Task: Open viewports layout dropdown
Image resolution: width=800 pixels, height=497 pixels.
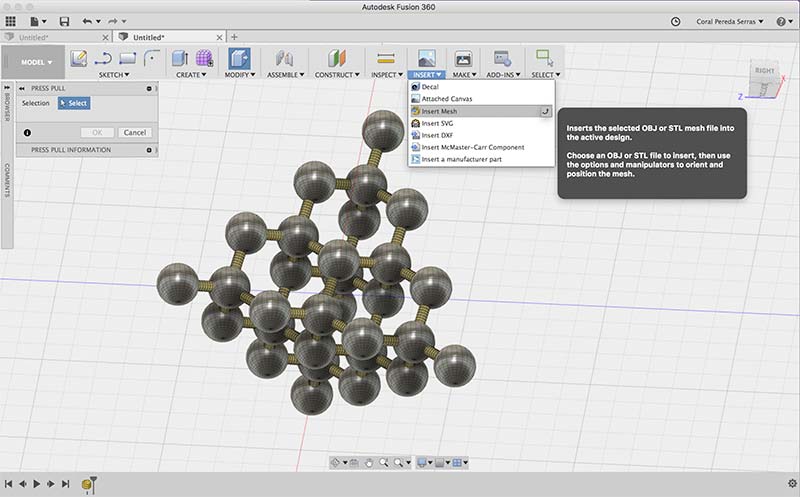Action: pyautogui.click(x=460, y=463)
